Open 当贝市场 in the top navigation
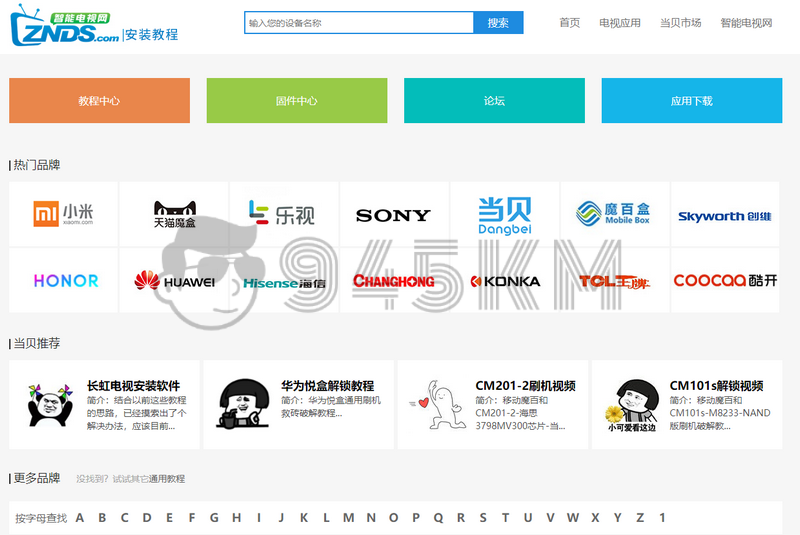 [681, 23]
